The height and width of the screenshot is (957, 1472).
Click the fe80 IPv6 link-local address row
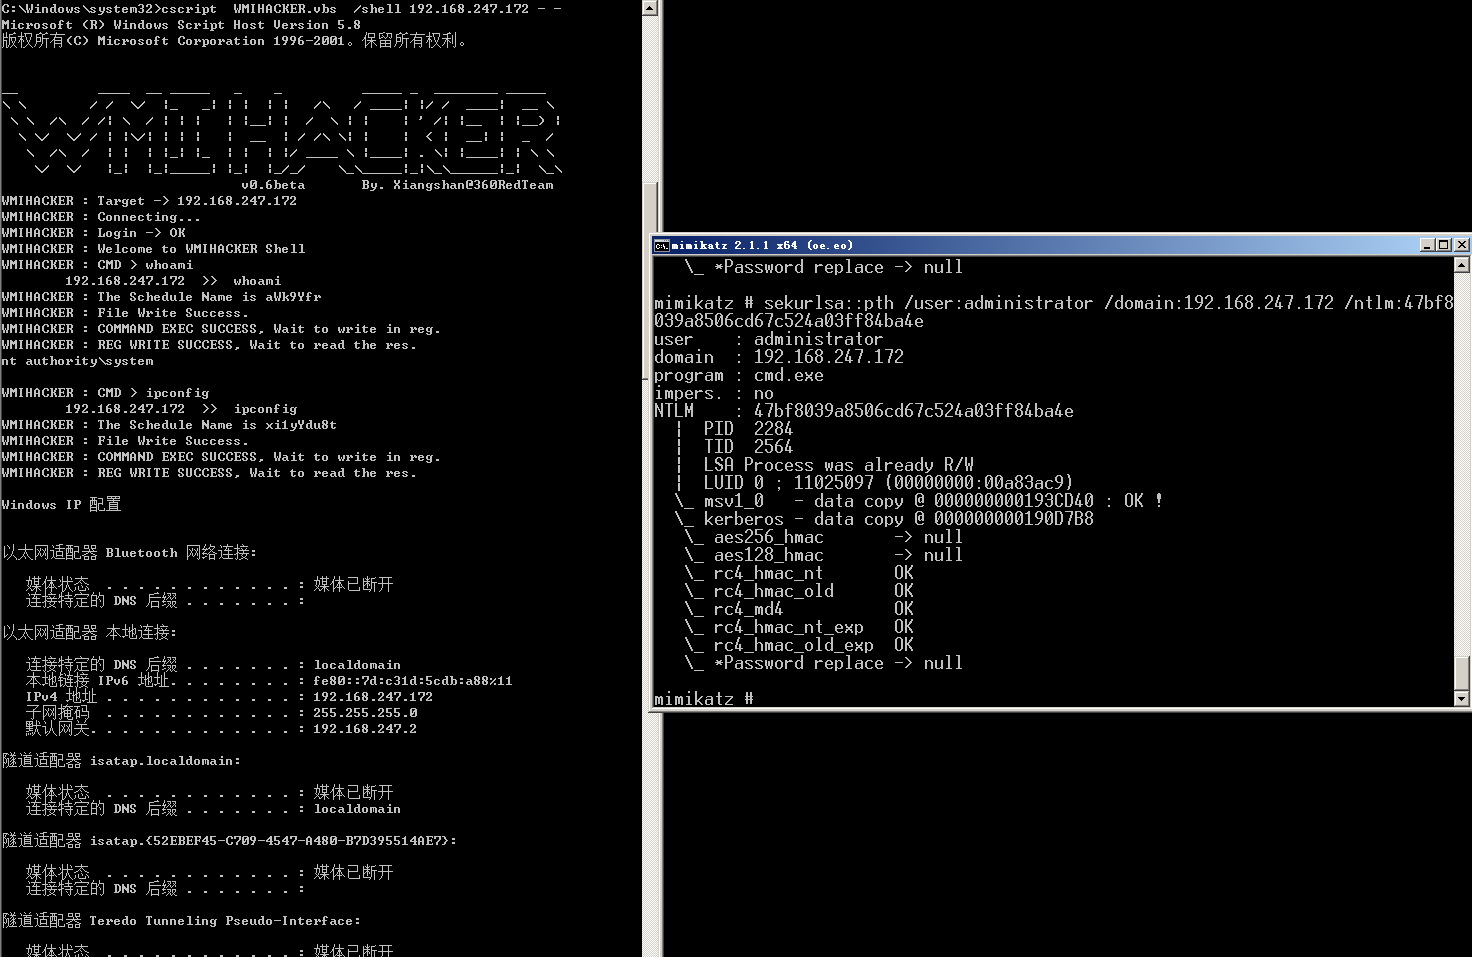(270, 680)
